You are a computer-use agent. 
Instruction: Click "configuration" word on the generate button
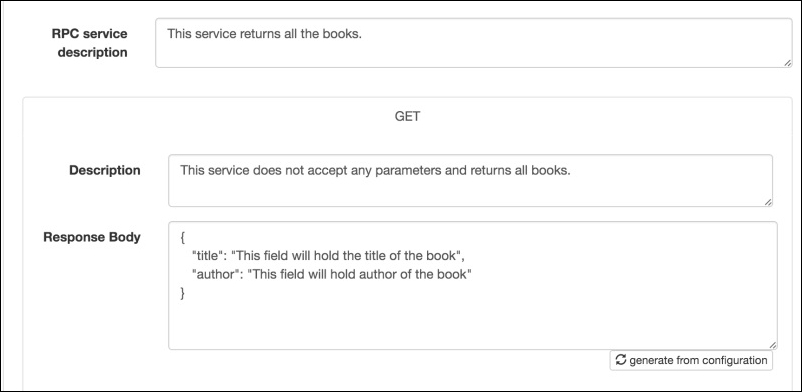[x=734, y=360]
